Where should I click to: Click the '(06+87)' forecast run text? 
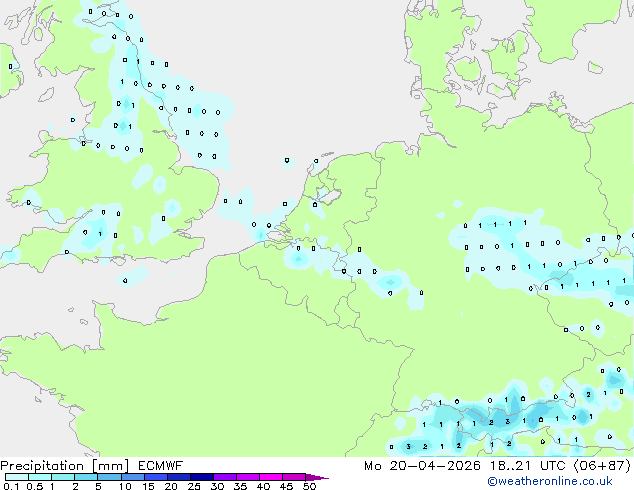point(602,466)
